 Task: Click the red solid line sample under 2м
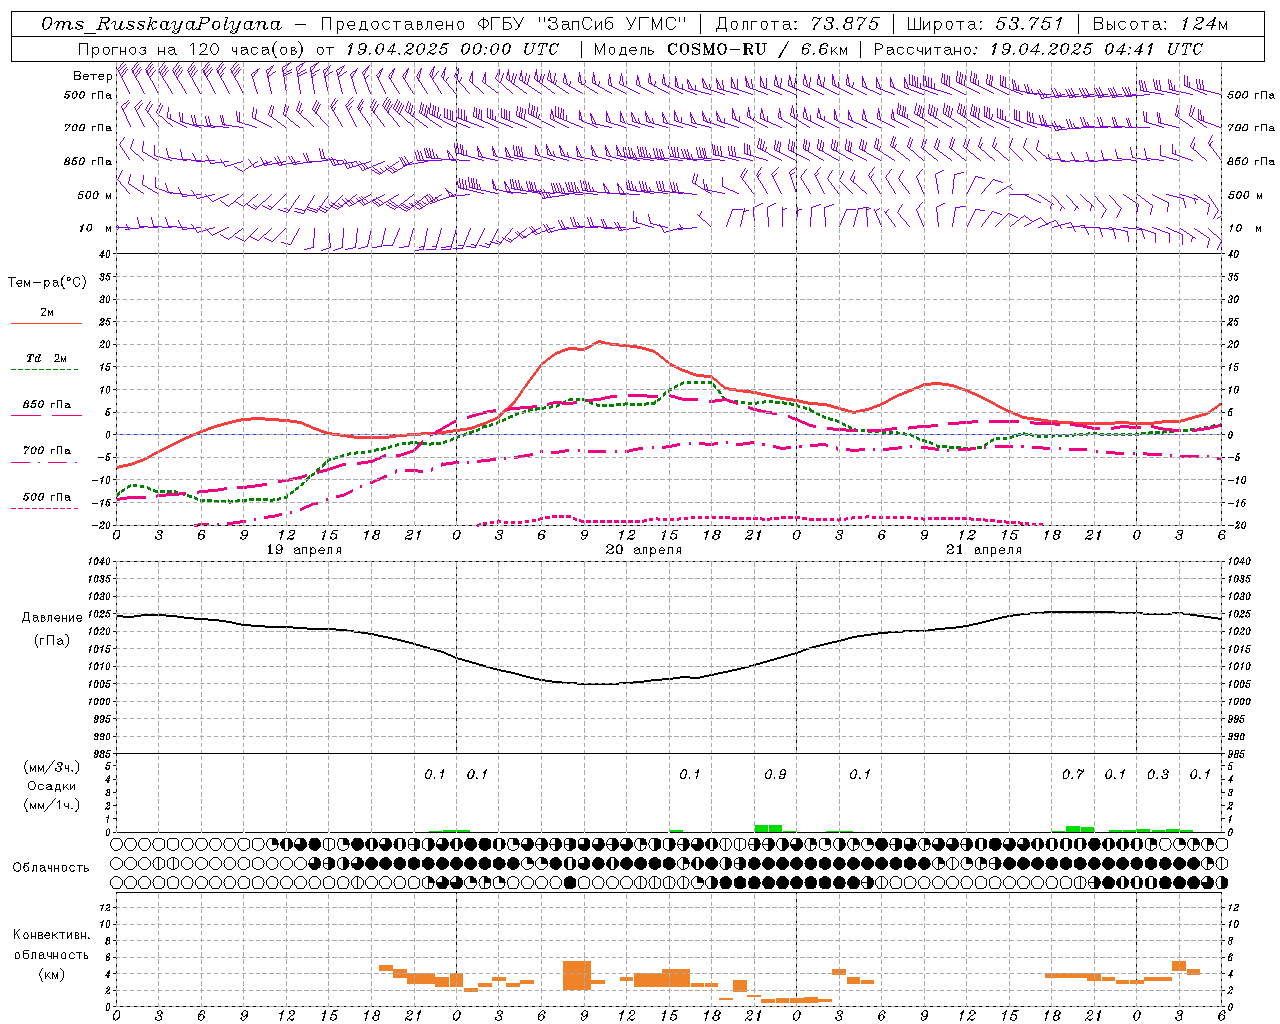[46, 324]
